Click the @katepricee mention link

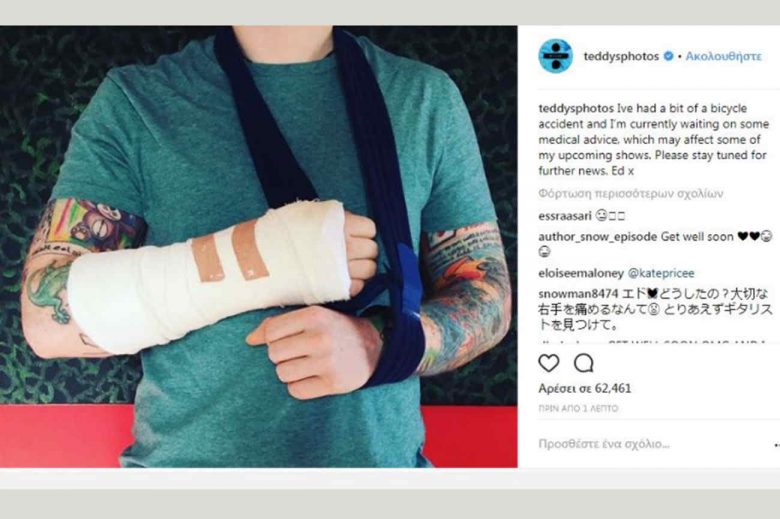(x=661, y=273)
